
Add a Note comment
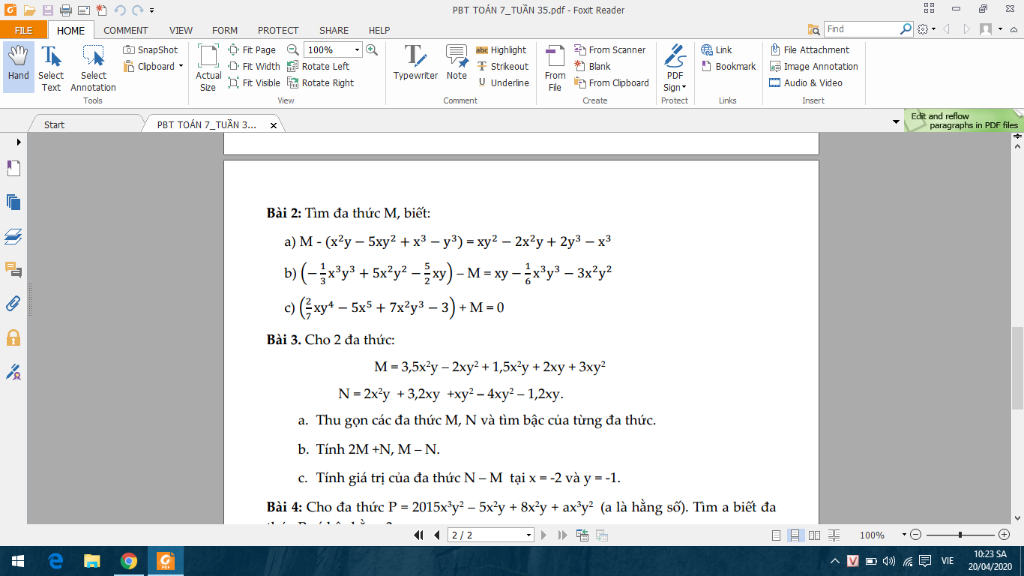[x=456, y=63]
